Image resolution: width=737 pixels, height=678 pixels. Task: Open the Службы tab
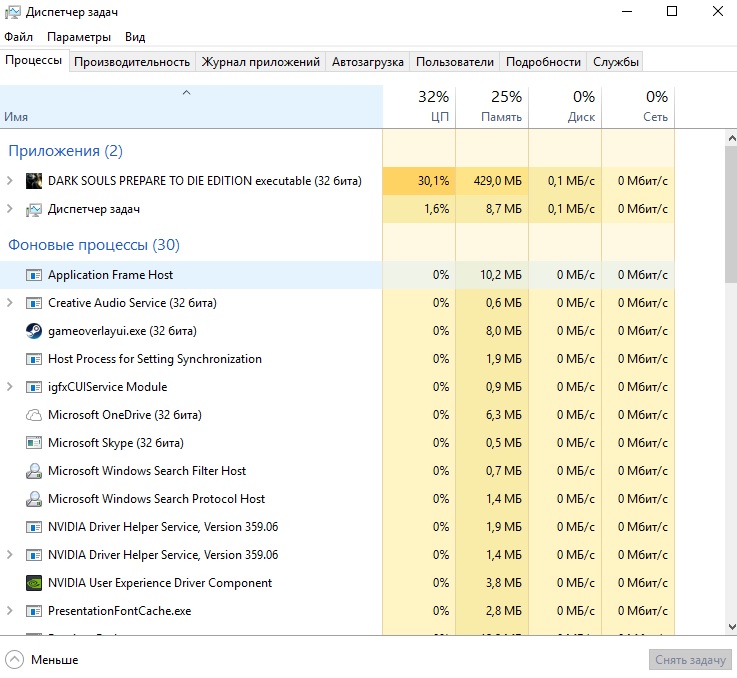click(615, 62)
